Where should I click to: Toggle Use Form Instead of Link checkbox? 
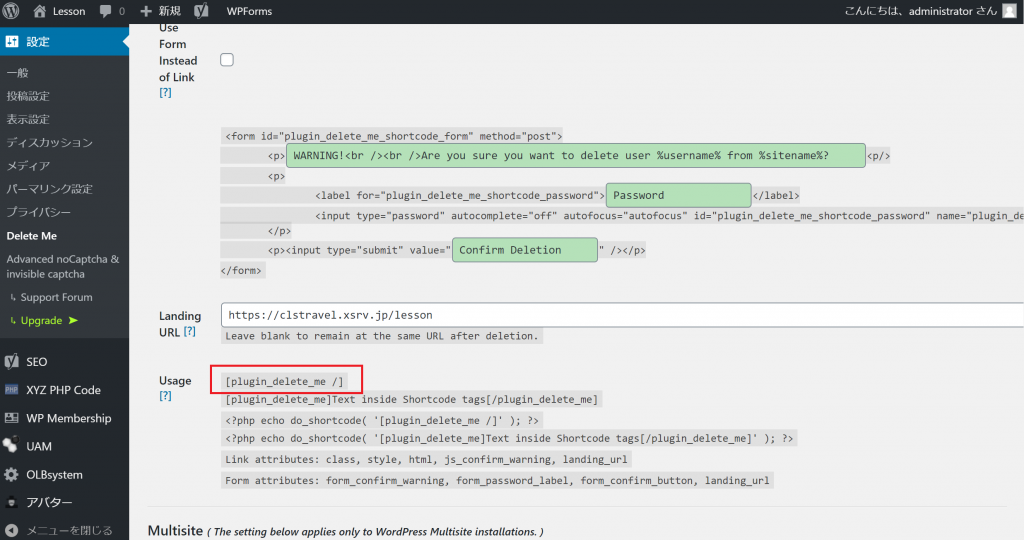pyautogui.click(x=227, y=60)
